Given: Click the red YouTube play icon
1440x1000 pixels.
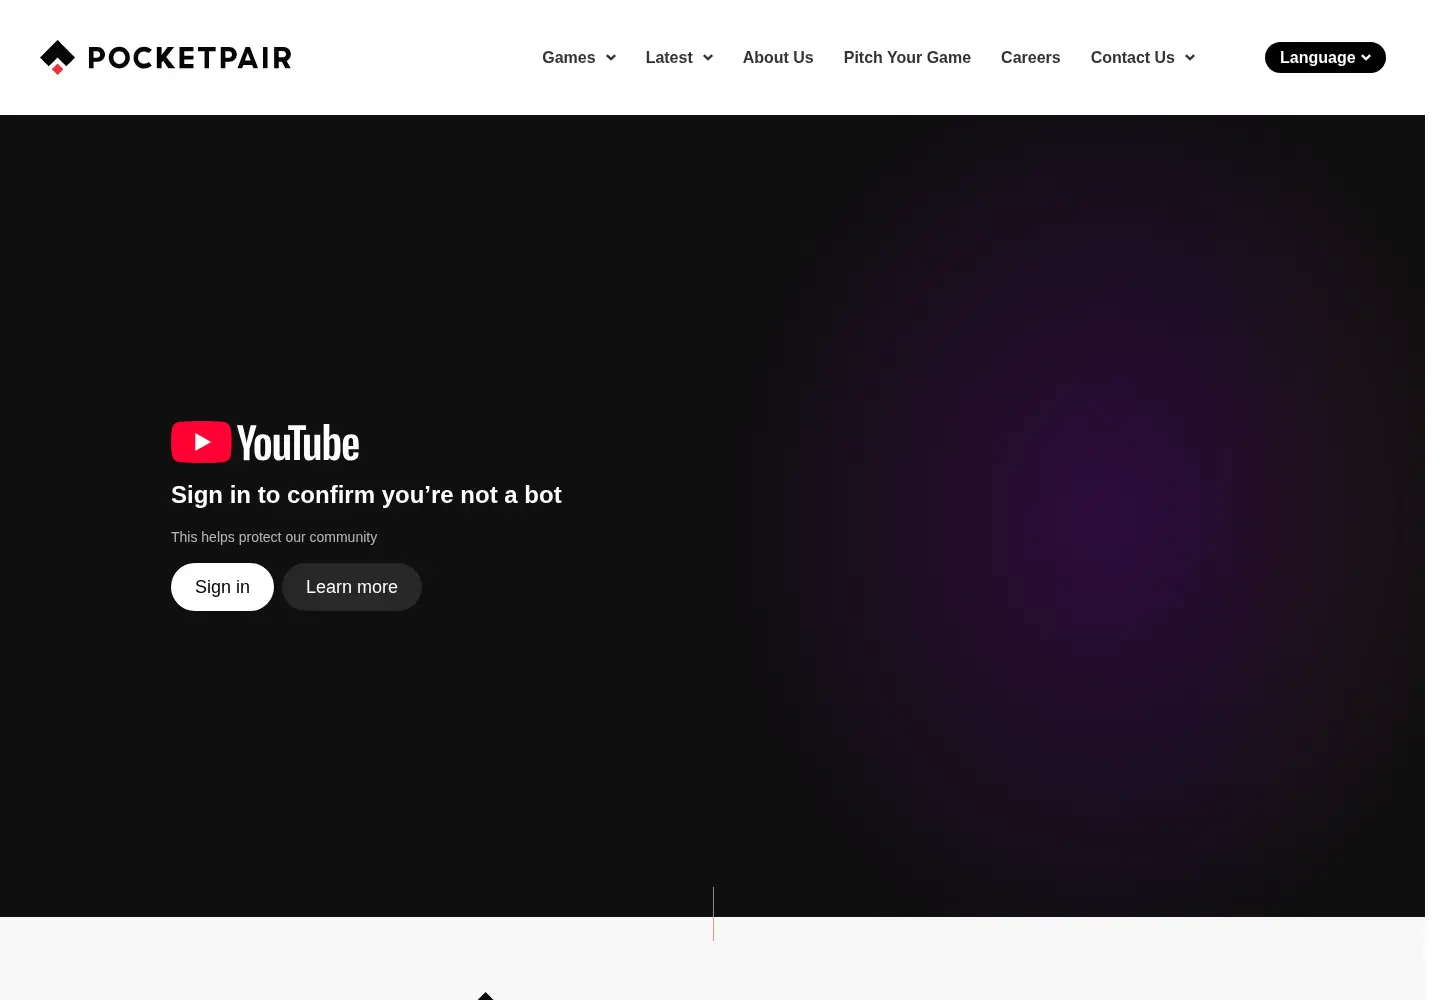Looking at the screenshot, I should (x=201, y=442).
